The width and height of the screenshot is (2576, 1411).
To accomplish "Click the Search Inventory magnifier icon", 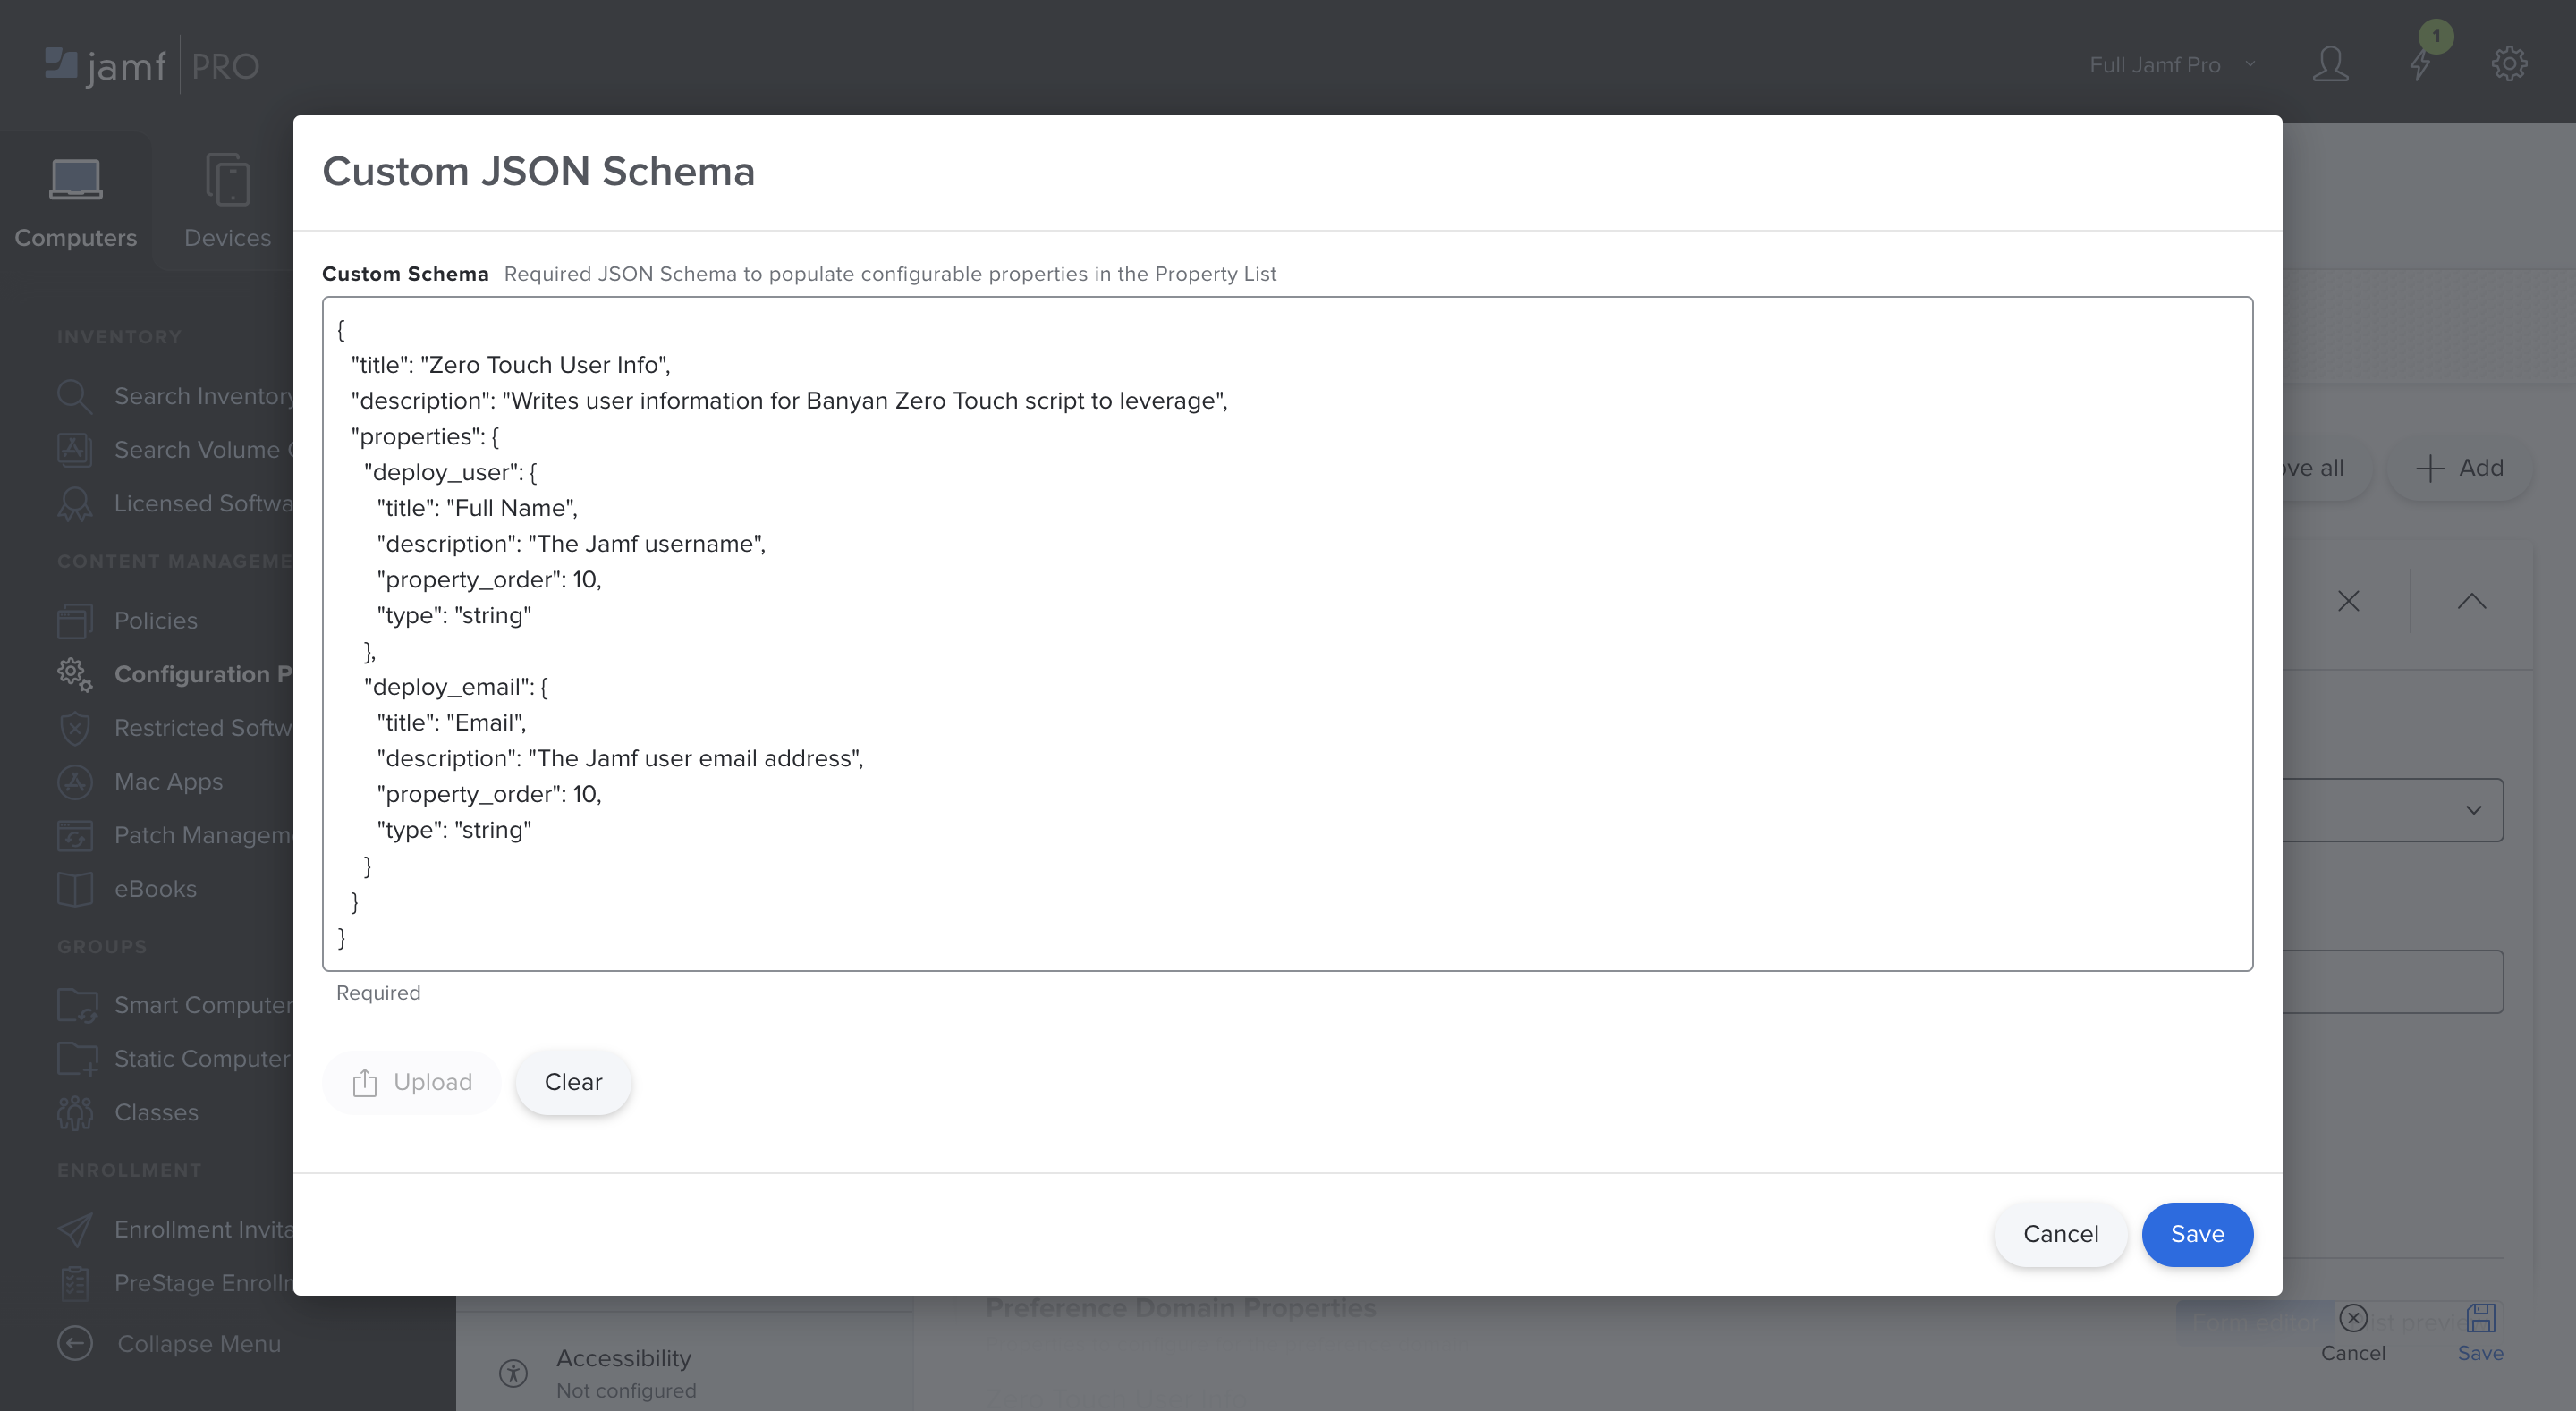I will (x=74, y=396).
